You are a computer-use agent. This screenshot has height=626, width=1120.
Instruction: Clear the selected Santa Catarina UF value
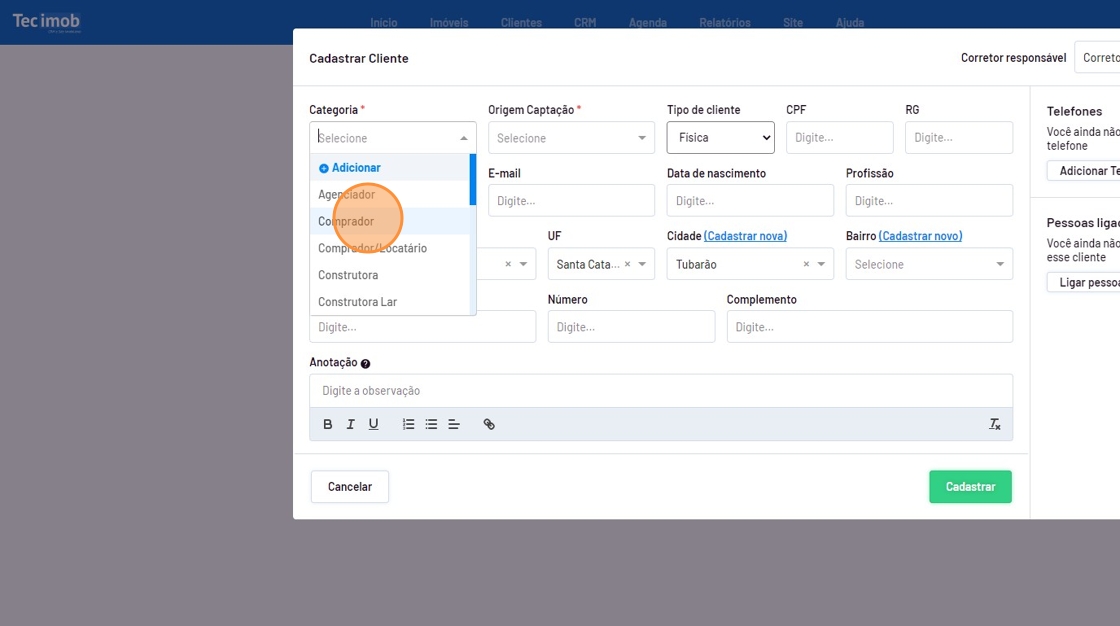pos(628,265)
